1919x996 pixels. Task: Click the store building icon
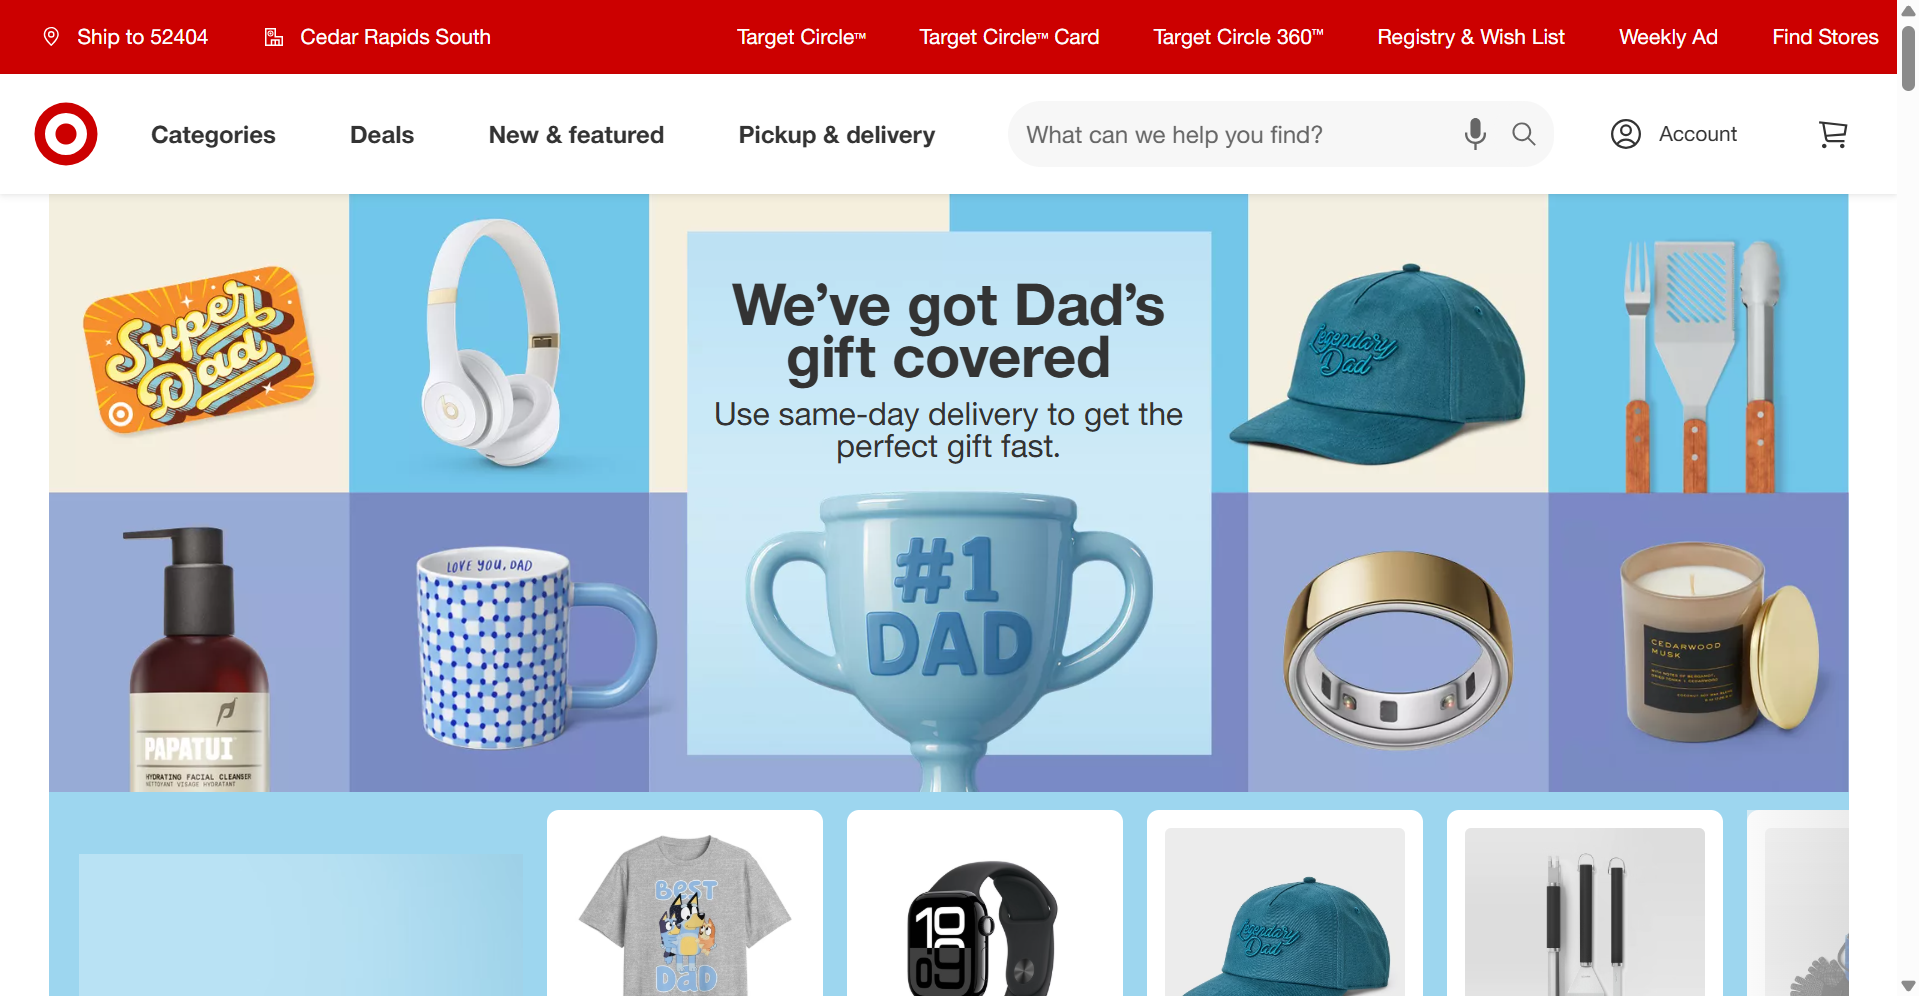273,37
